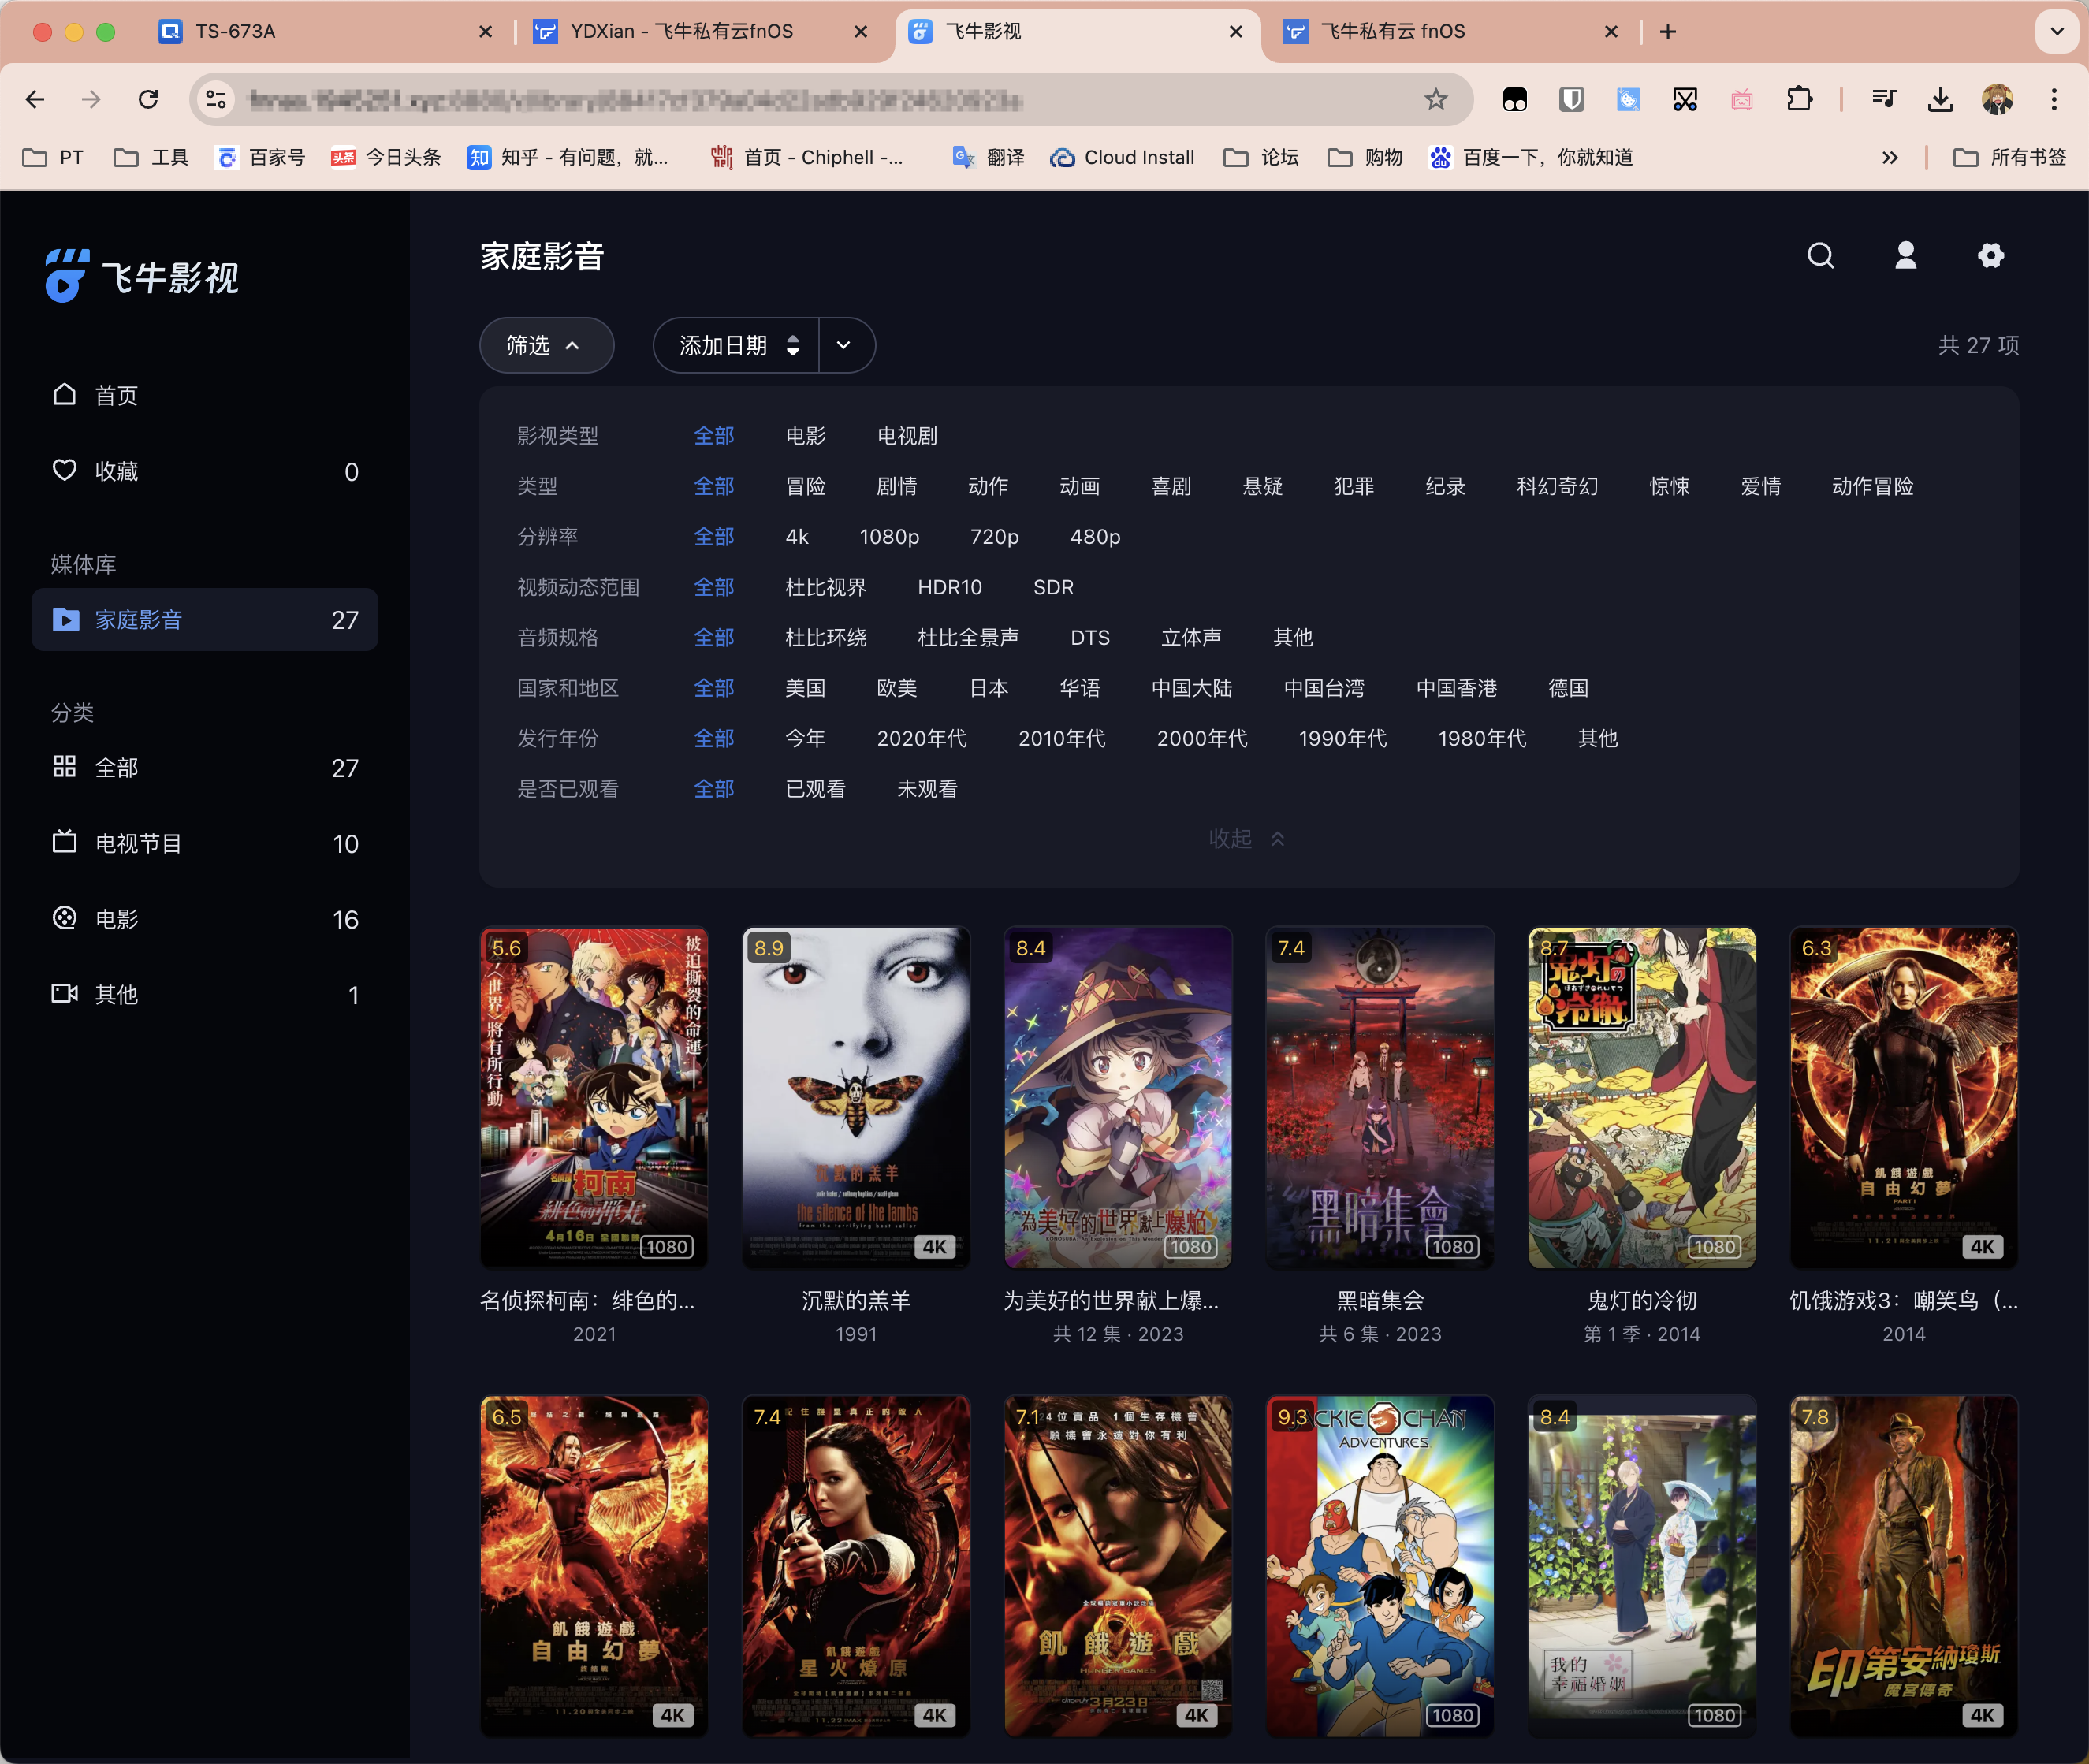The width and height of the screenshot is (2089, 1764).
Task: Open the browser extensions puzzle icon
Action: pyautogui.click(x=1798, y=99)
